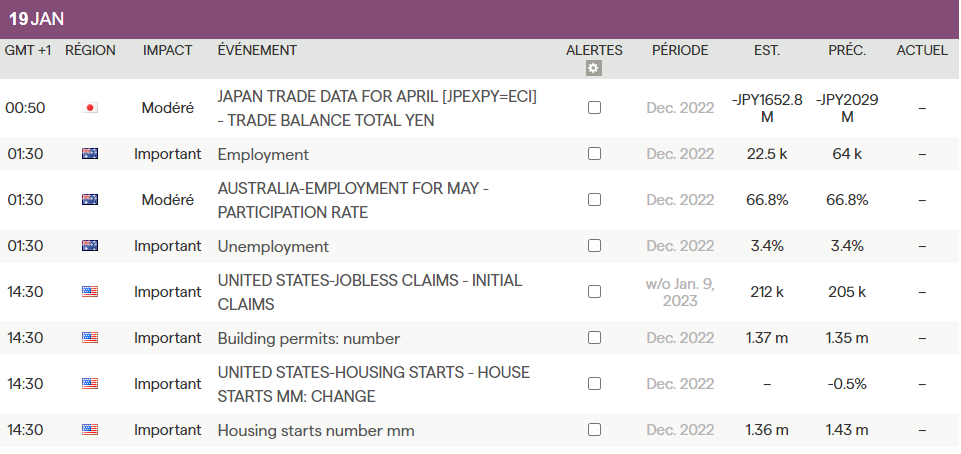
Task: Click Australia flag in Employment row
Action: tap(90, 154)
